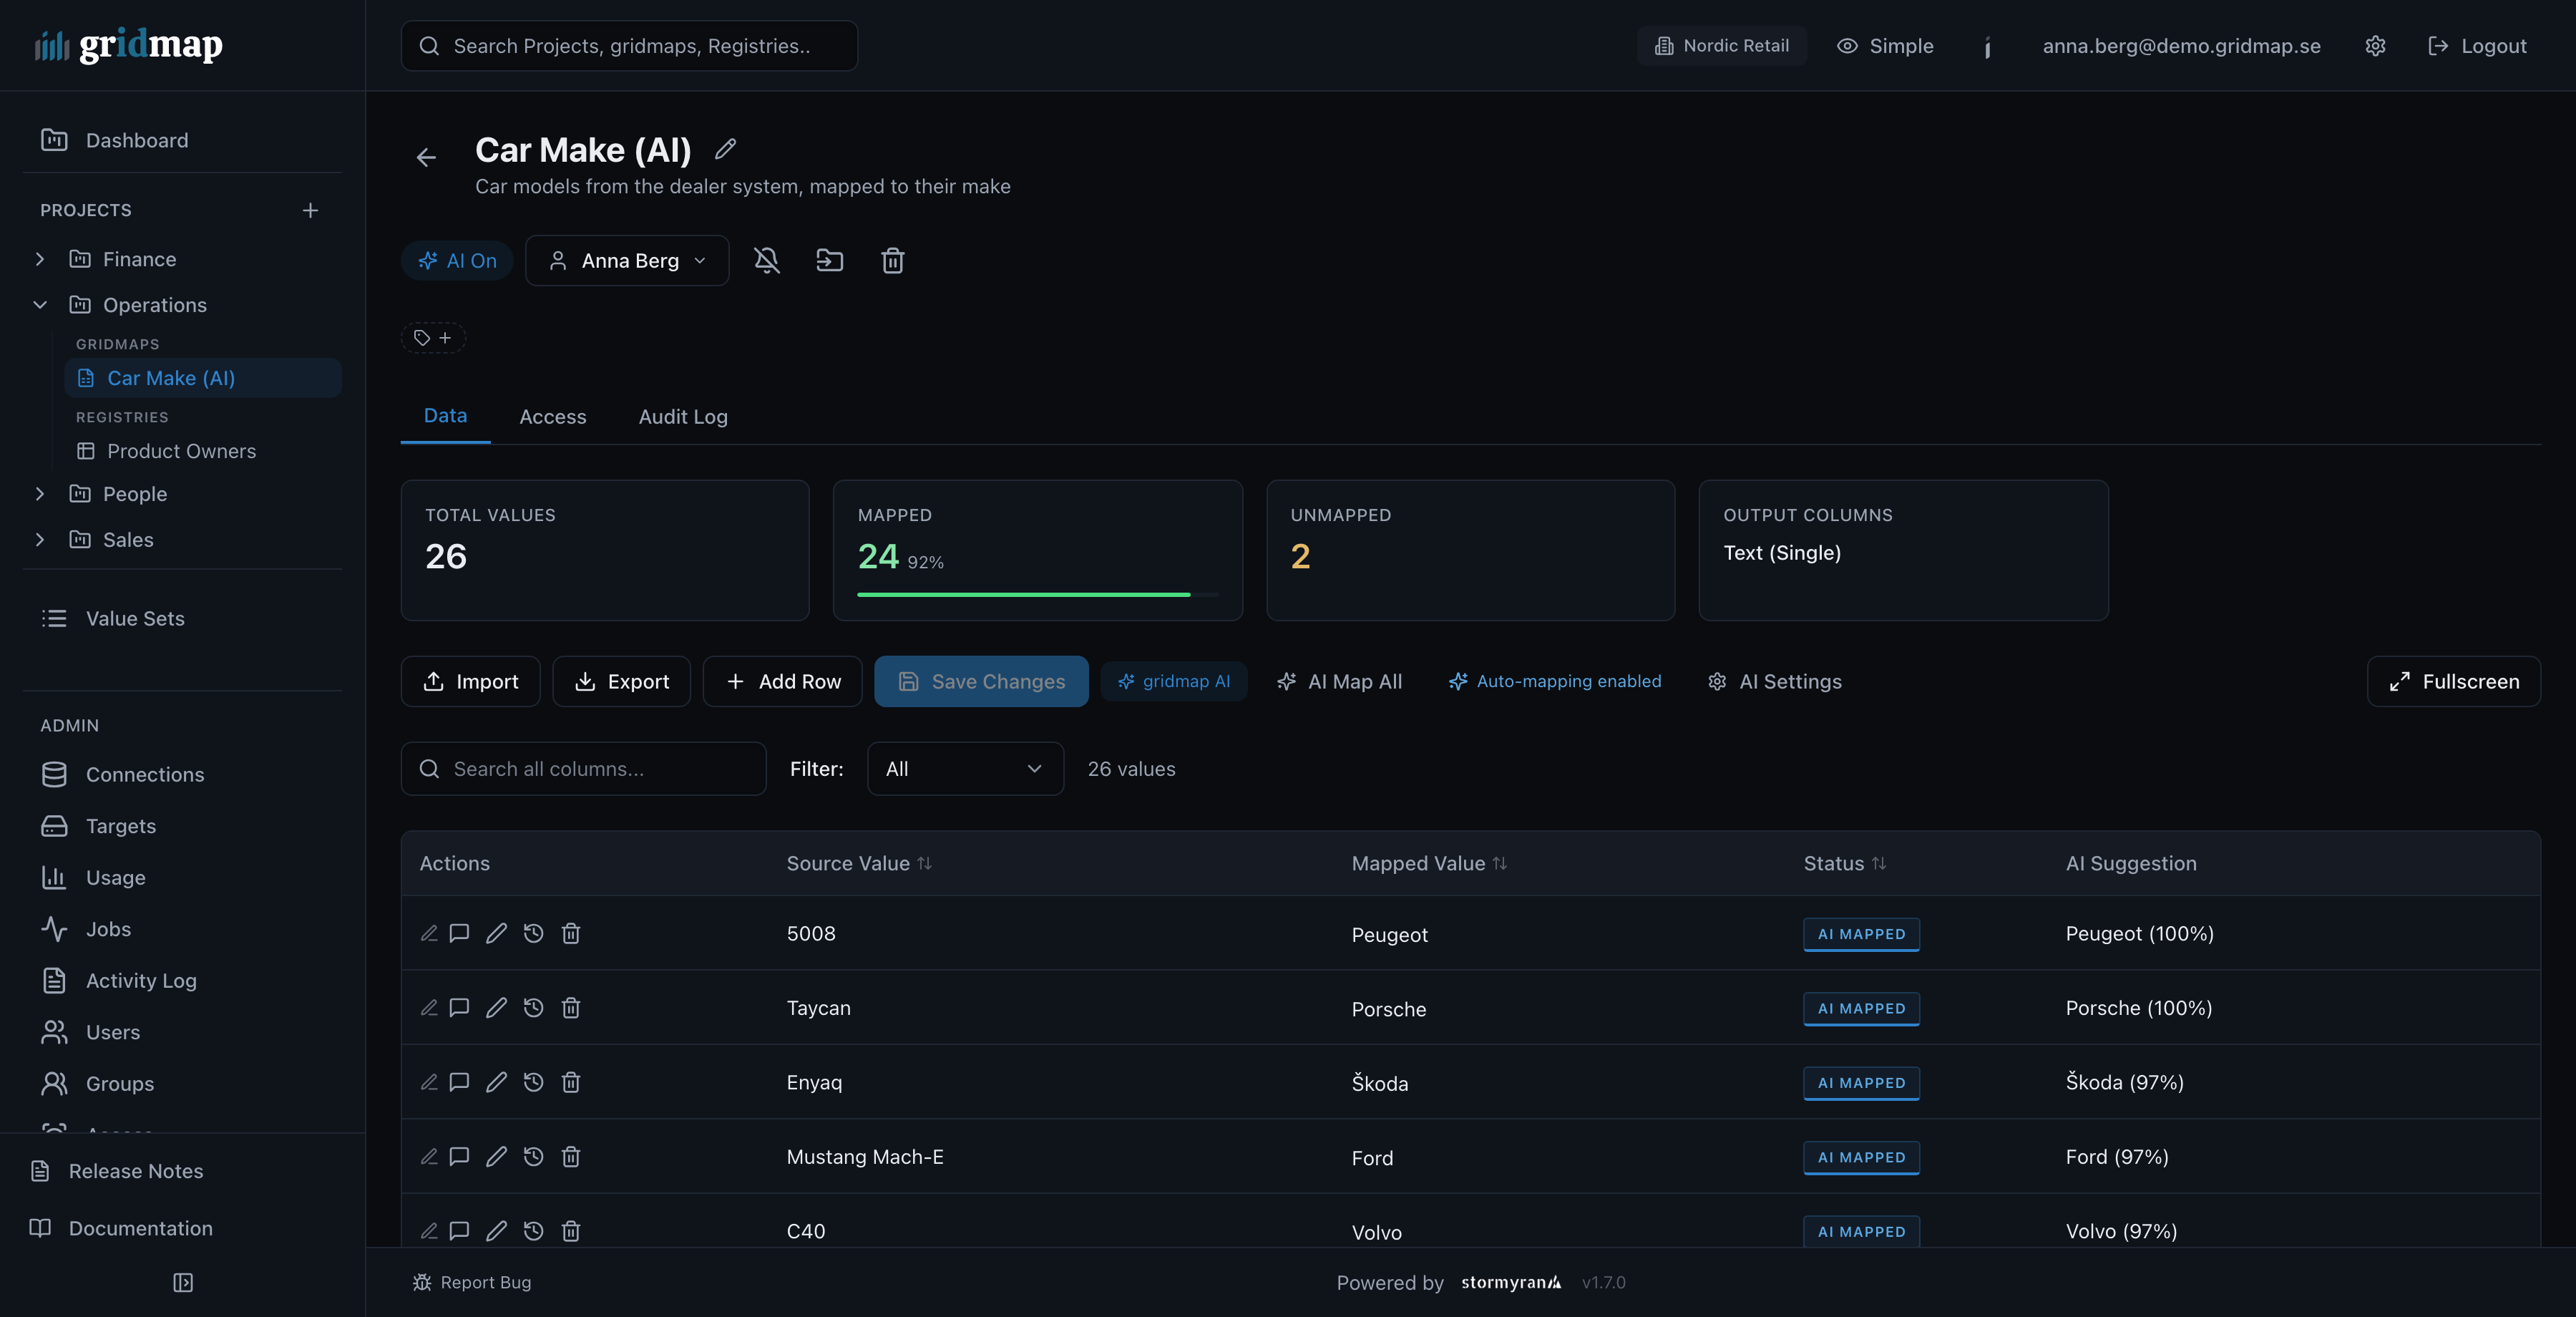
Task: Click the Import button
Action: click(470, 682)
